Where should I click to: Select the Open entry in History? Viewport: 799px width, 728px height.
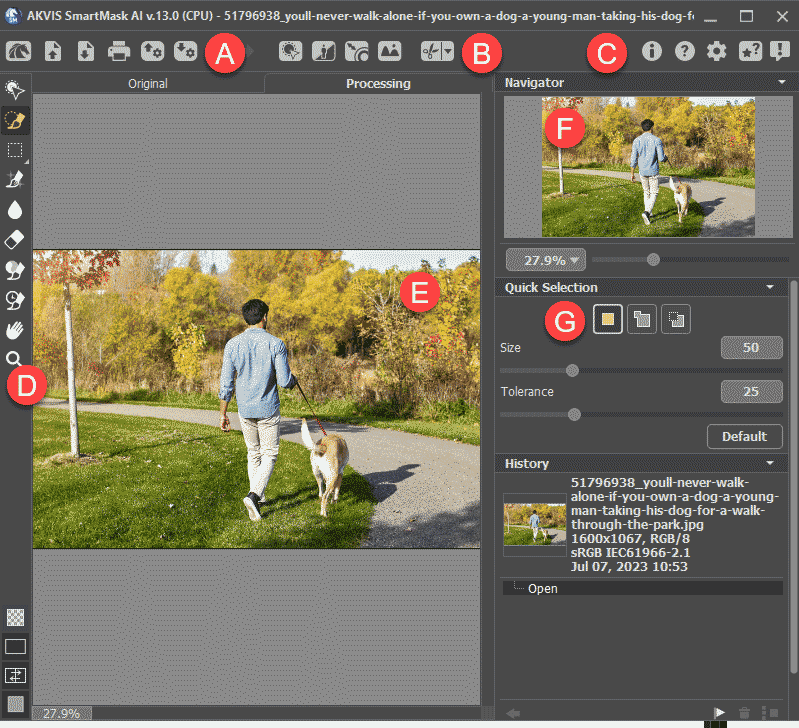542,588
